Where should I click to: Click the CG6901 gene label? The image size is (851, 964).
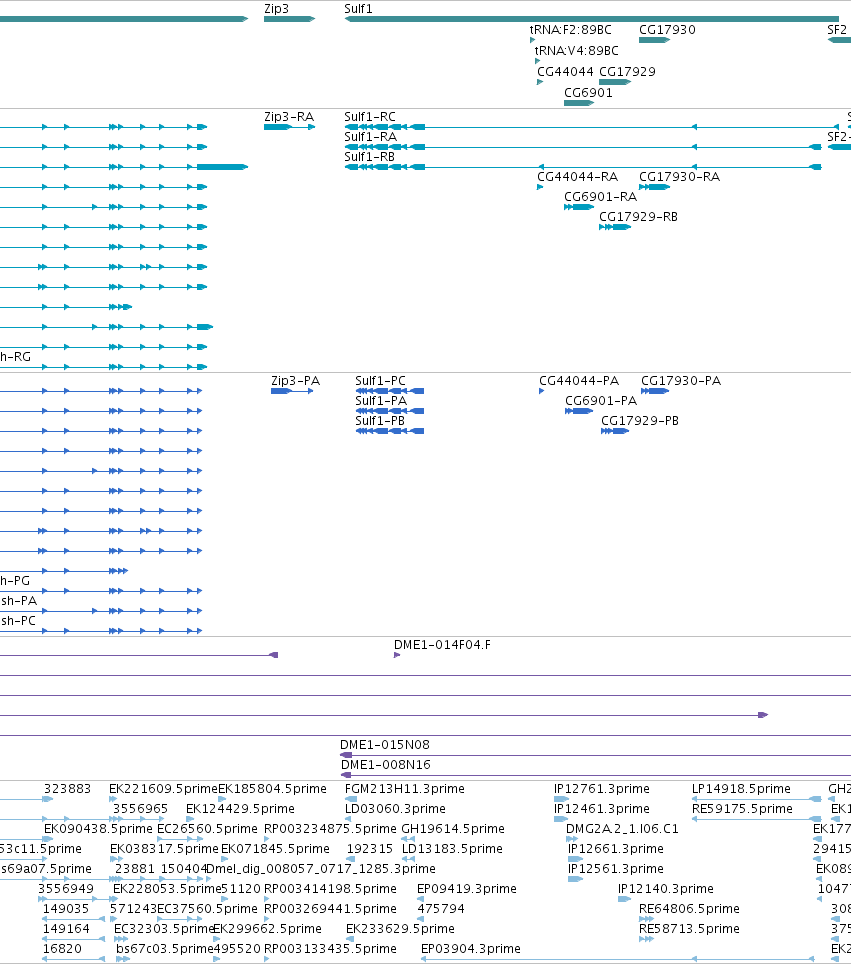click(588, 92)
